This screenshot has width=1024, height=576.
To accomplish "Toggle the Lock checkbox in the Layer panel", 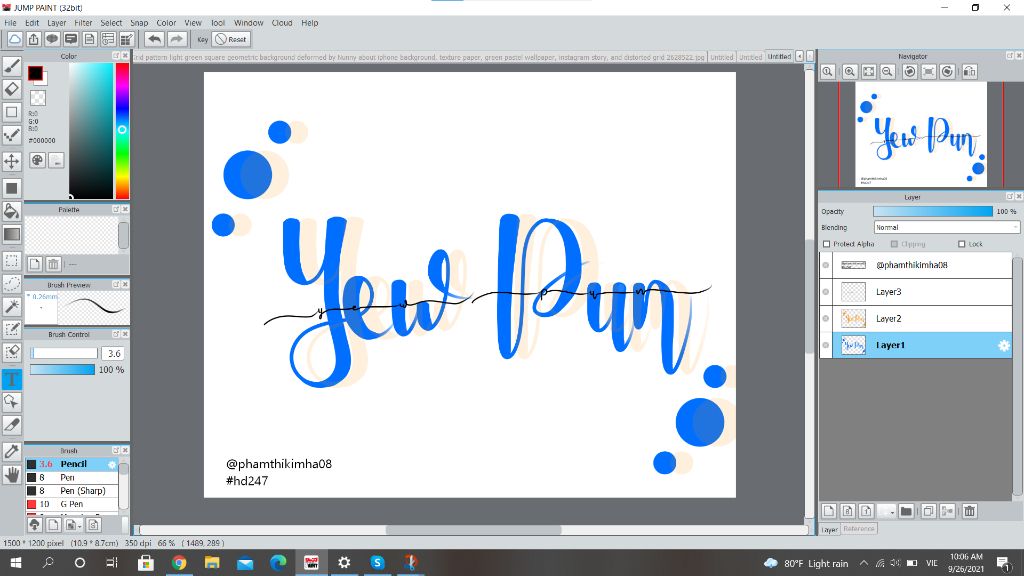I will click(x=961, y=244).
